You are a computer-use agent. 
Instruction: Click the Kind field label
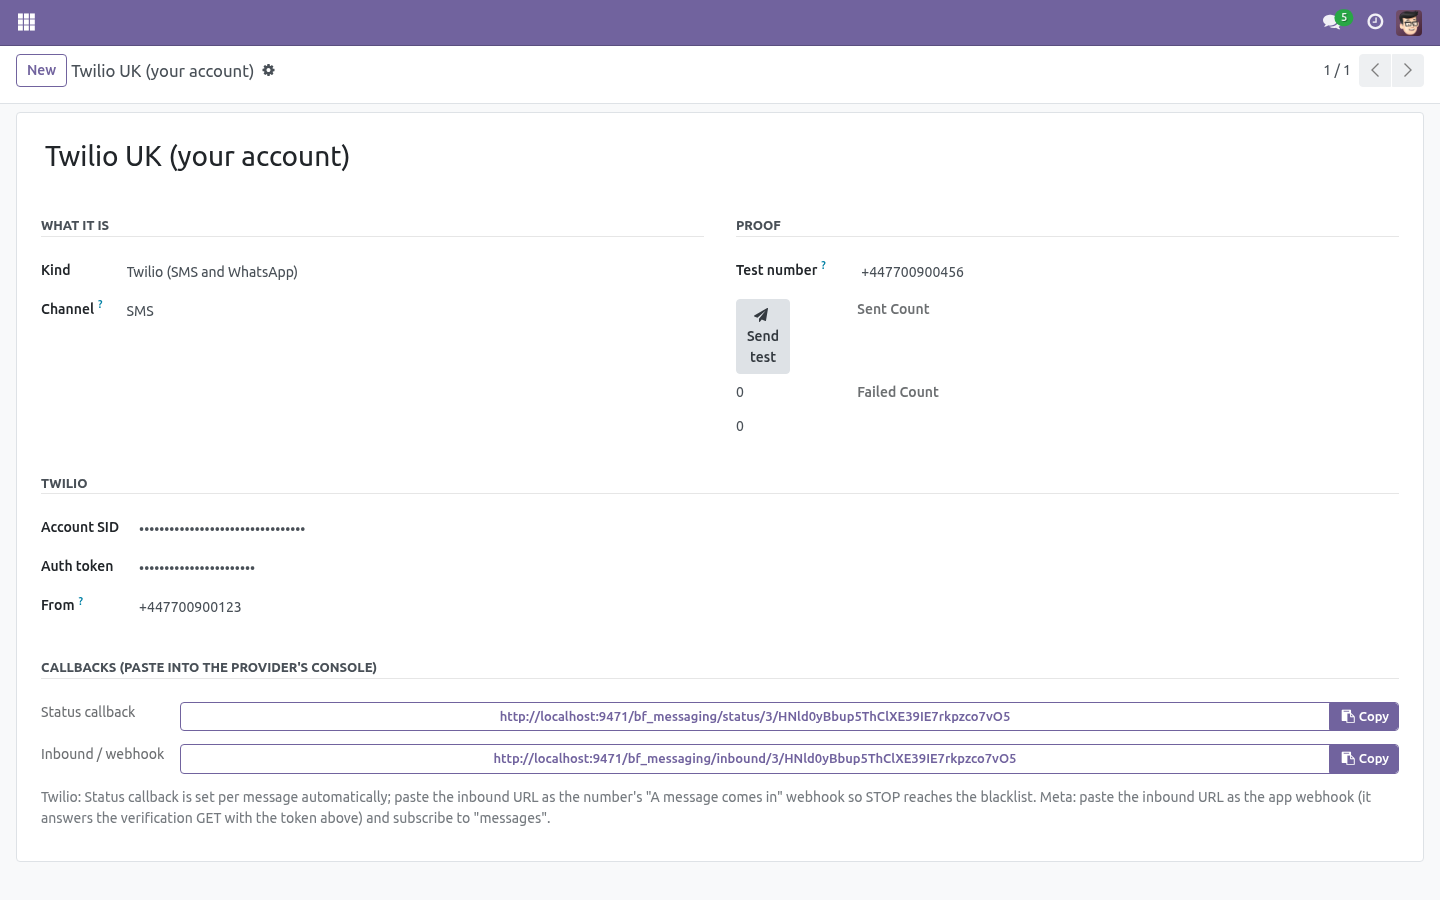[x=56, y=270]
